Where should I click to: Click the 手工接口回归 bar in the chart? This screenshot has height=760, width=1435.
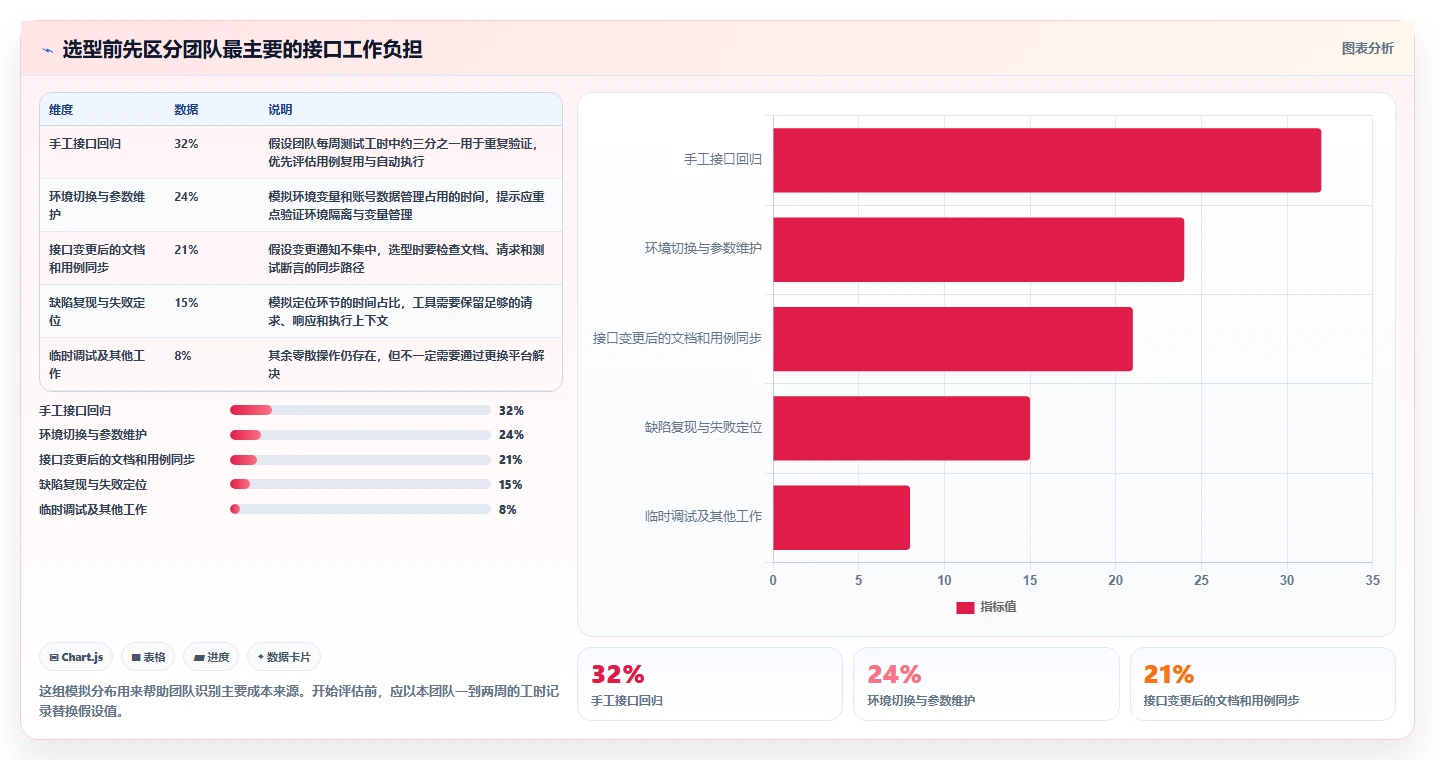[1047, 160]
